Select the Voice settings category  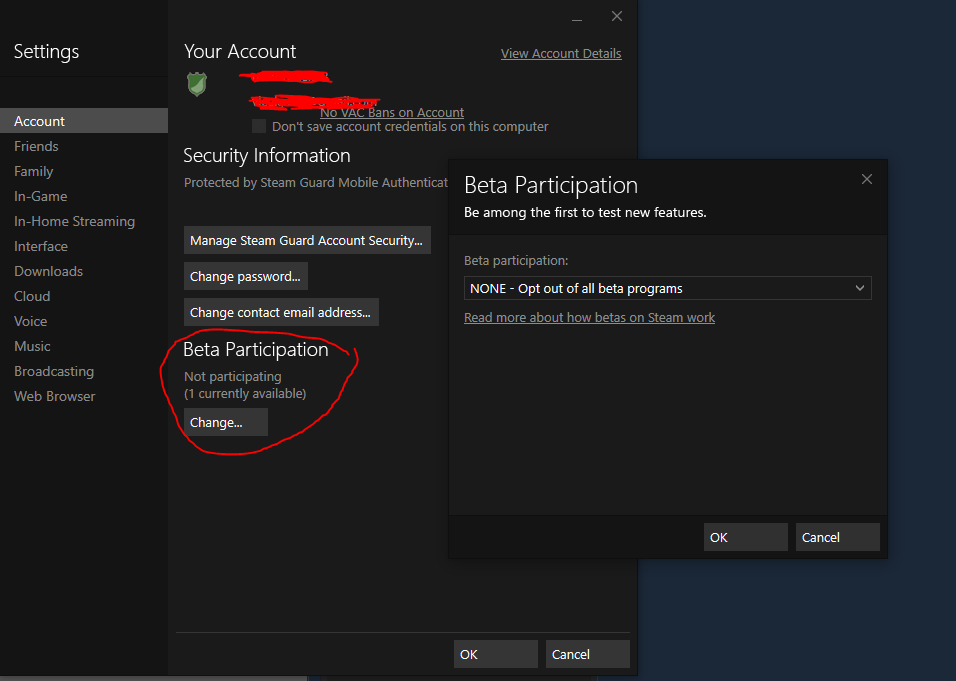(x=30, y=321)
